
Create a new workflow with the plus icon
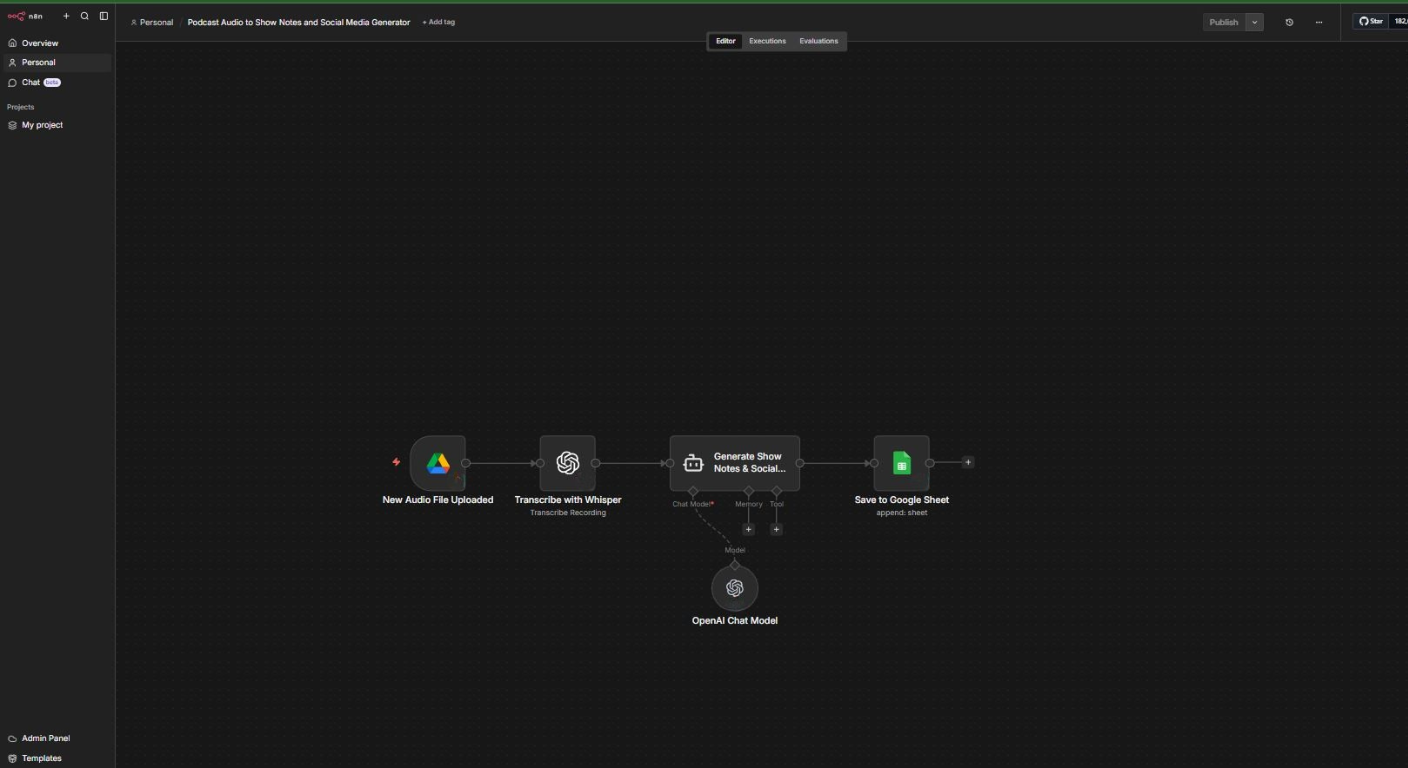66,15
